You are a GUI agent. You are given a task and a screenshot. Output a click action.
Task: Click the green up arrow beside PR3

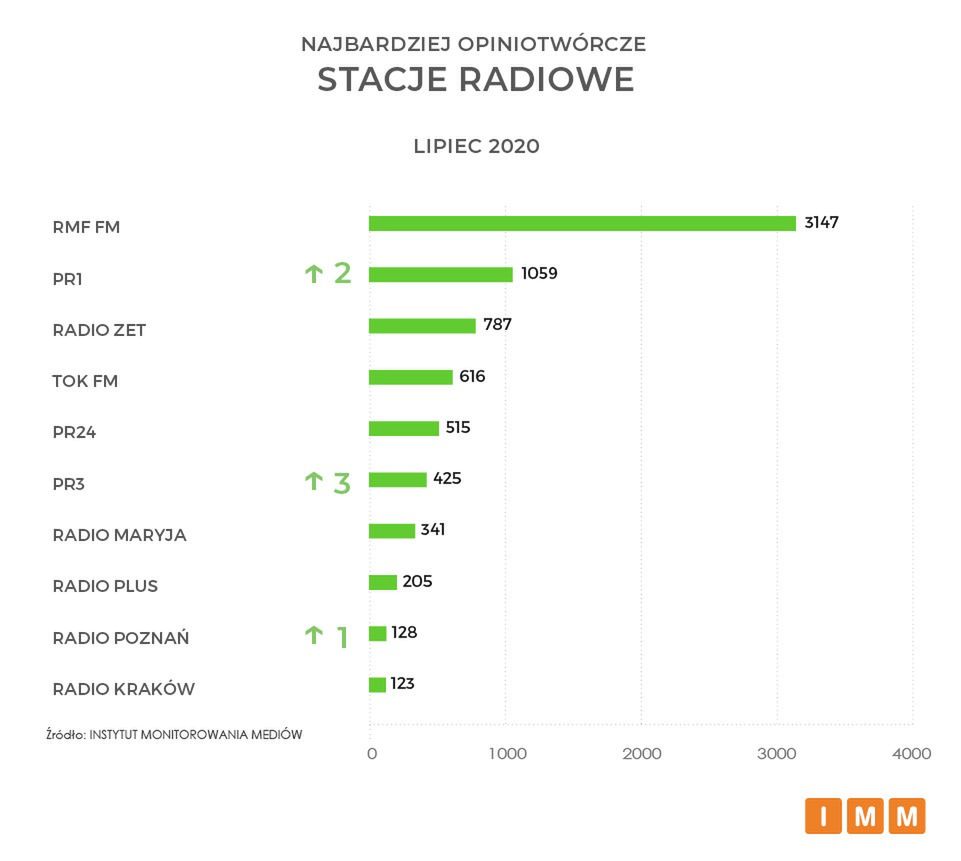pos(314,481)
